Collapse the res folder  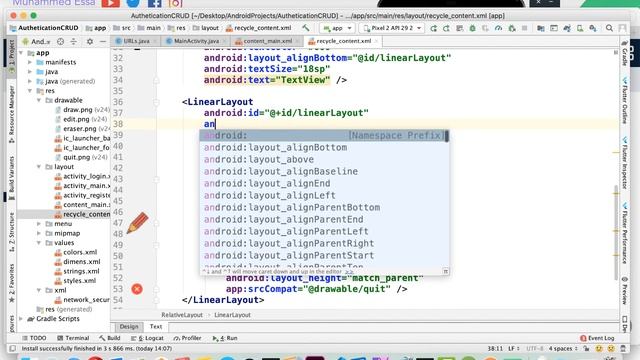[x=30, y=91]
